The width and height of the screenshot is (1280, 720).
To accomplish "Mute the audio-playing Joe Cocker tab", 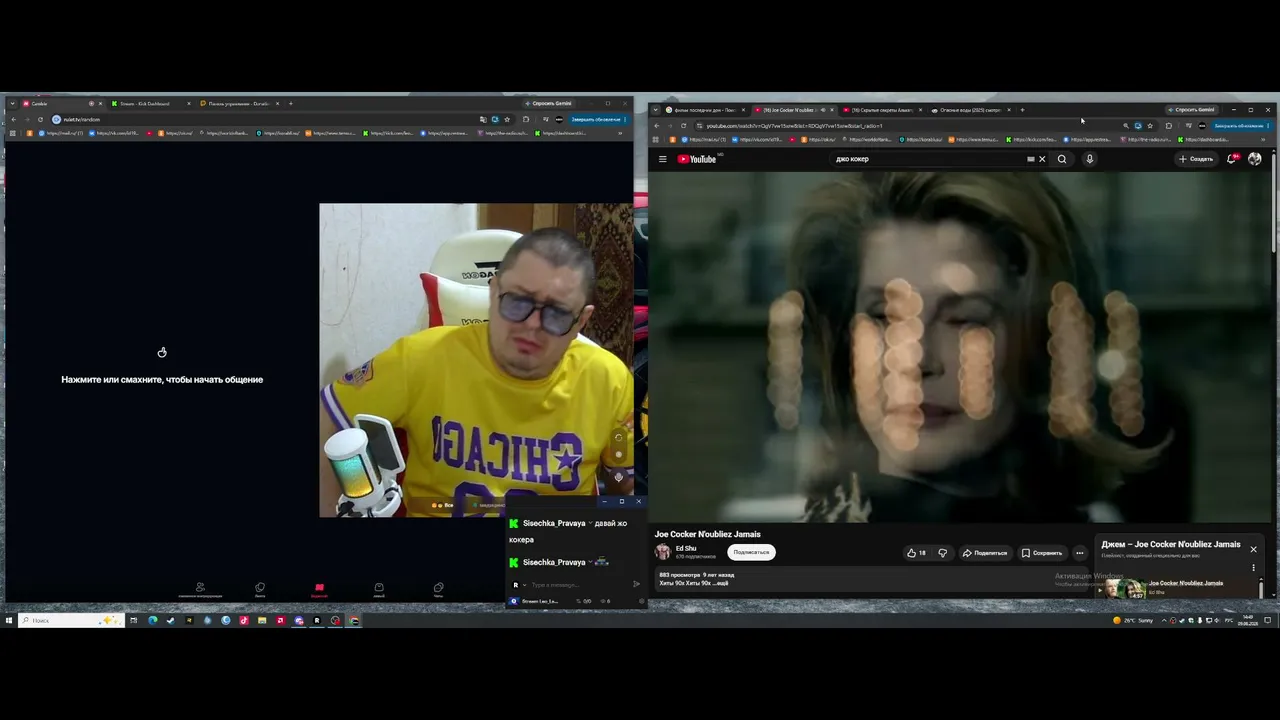I will [823, 110].
